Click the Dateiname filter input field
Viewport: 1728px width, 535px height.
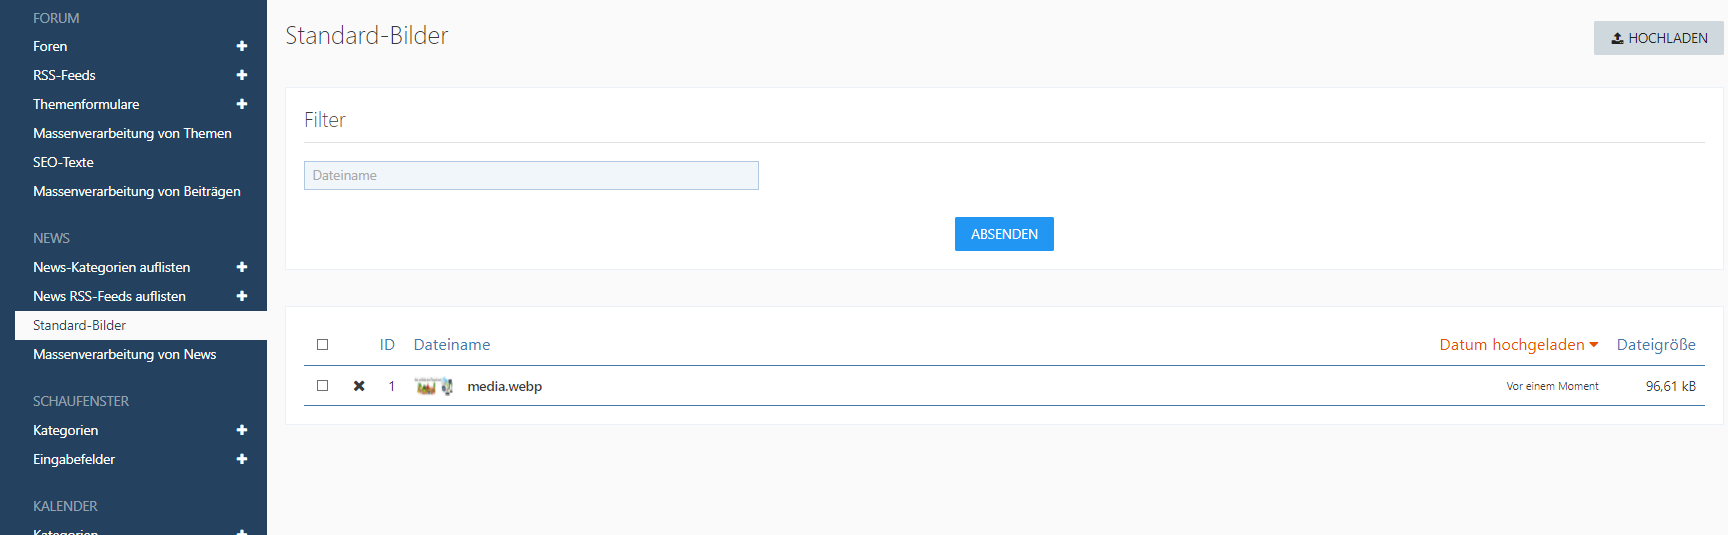[x=531, y=176]
